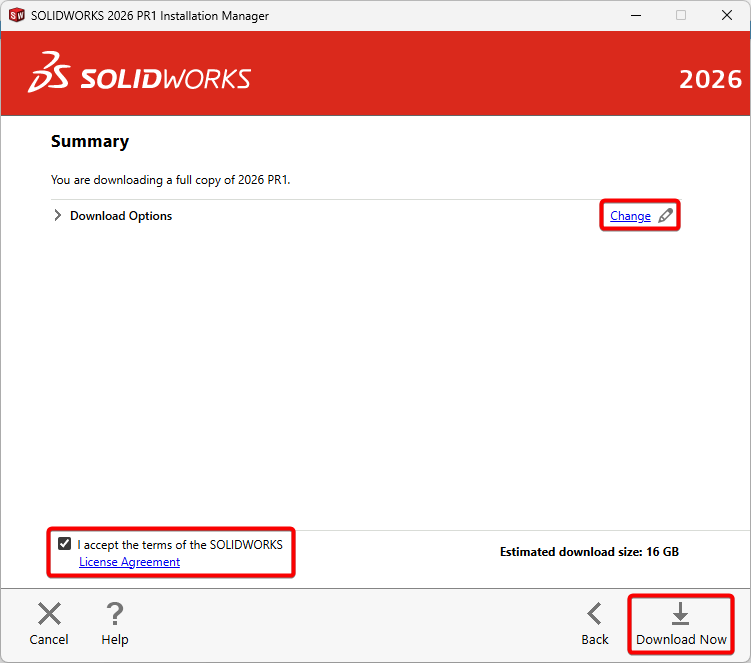Click the 'I accept the terms of the SOLIDWORKS' label
Viewport: 751px width, 663px height.
(x=180, y=545)
